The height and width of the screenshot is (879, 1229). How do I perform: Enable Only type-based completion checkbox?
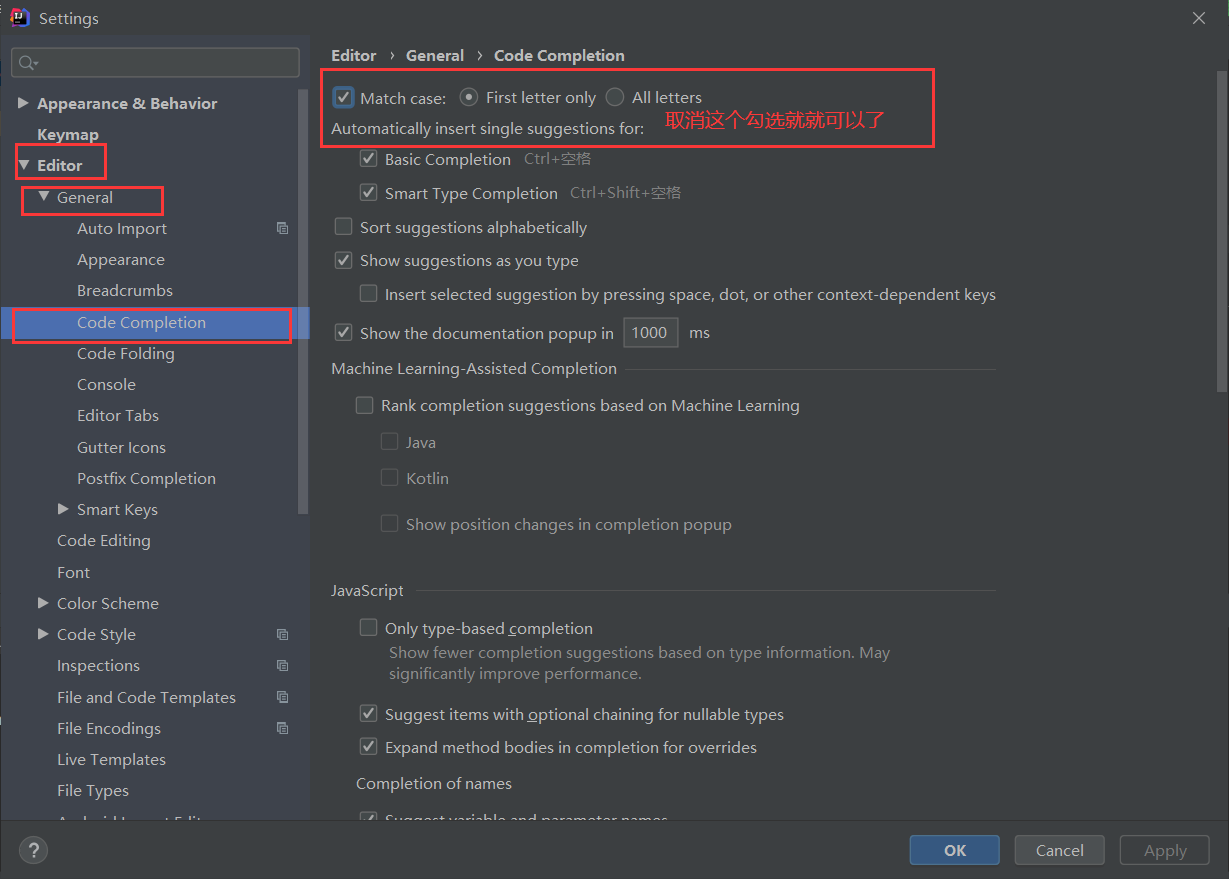(x=368, y=628)
